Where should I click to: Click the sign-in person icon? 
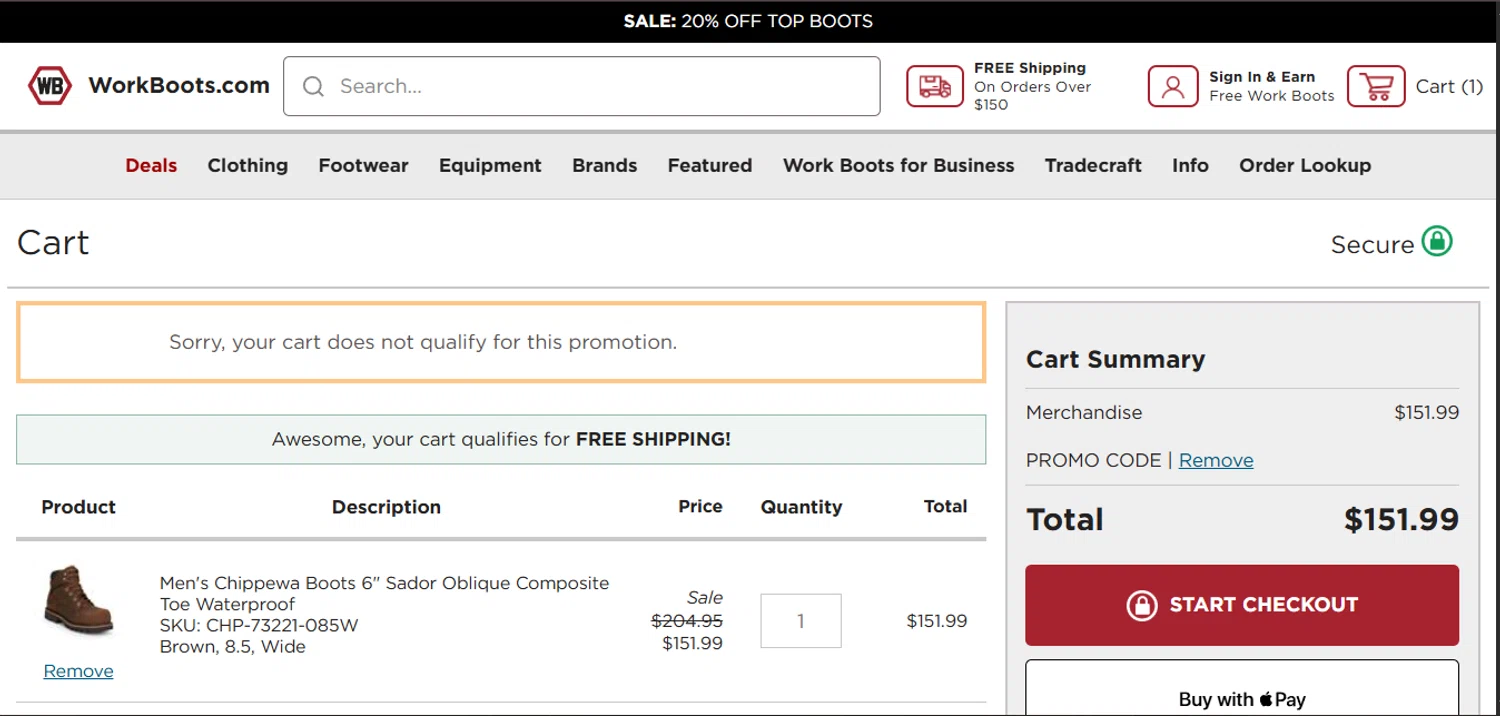(1172, 86)
